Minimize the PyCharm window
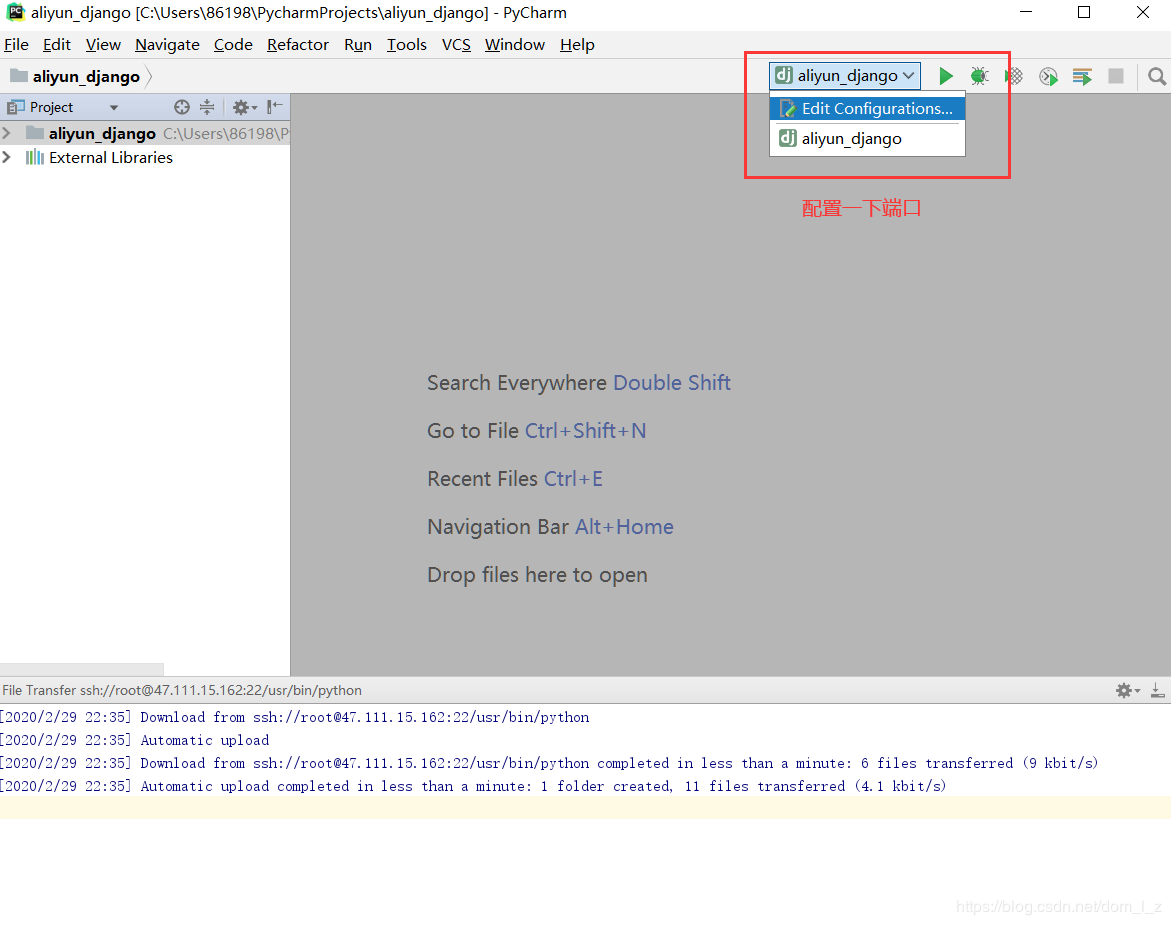 coord(1025,12)
